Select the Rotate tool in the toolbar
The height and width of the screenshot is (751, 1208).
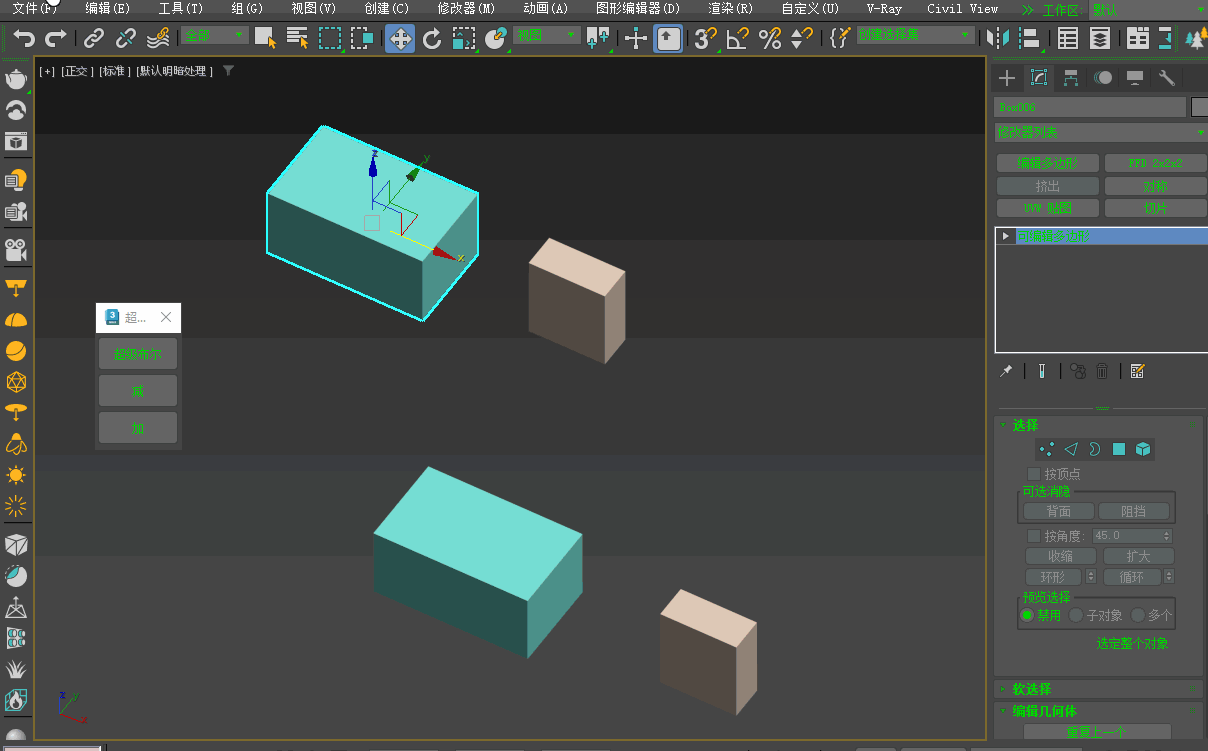(x=432, y=39)
